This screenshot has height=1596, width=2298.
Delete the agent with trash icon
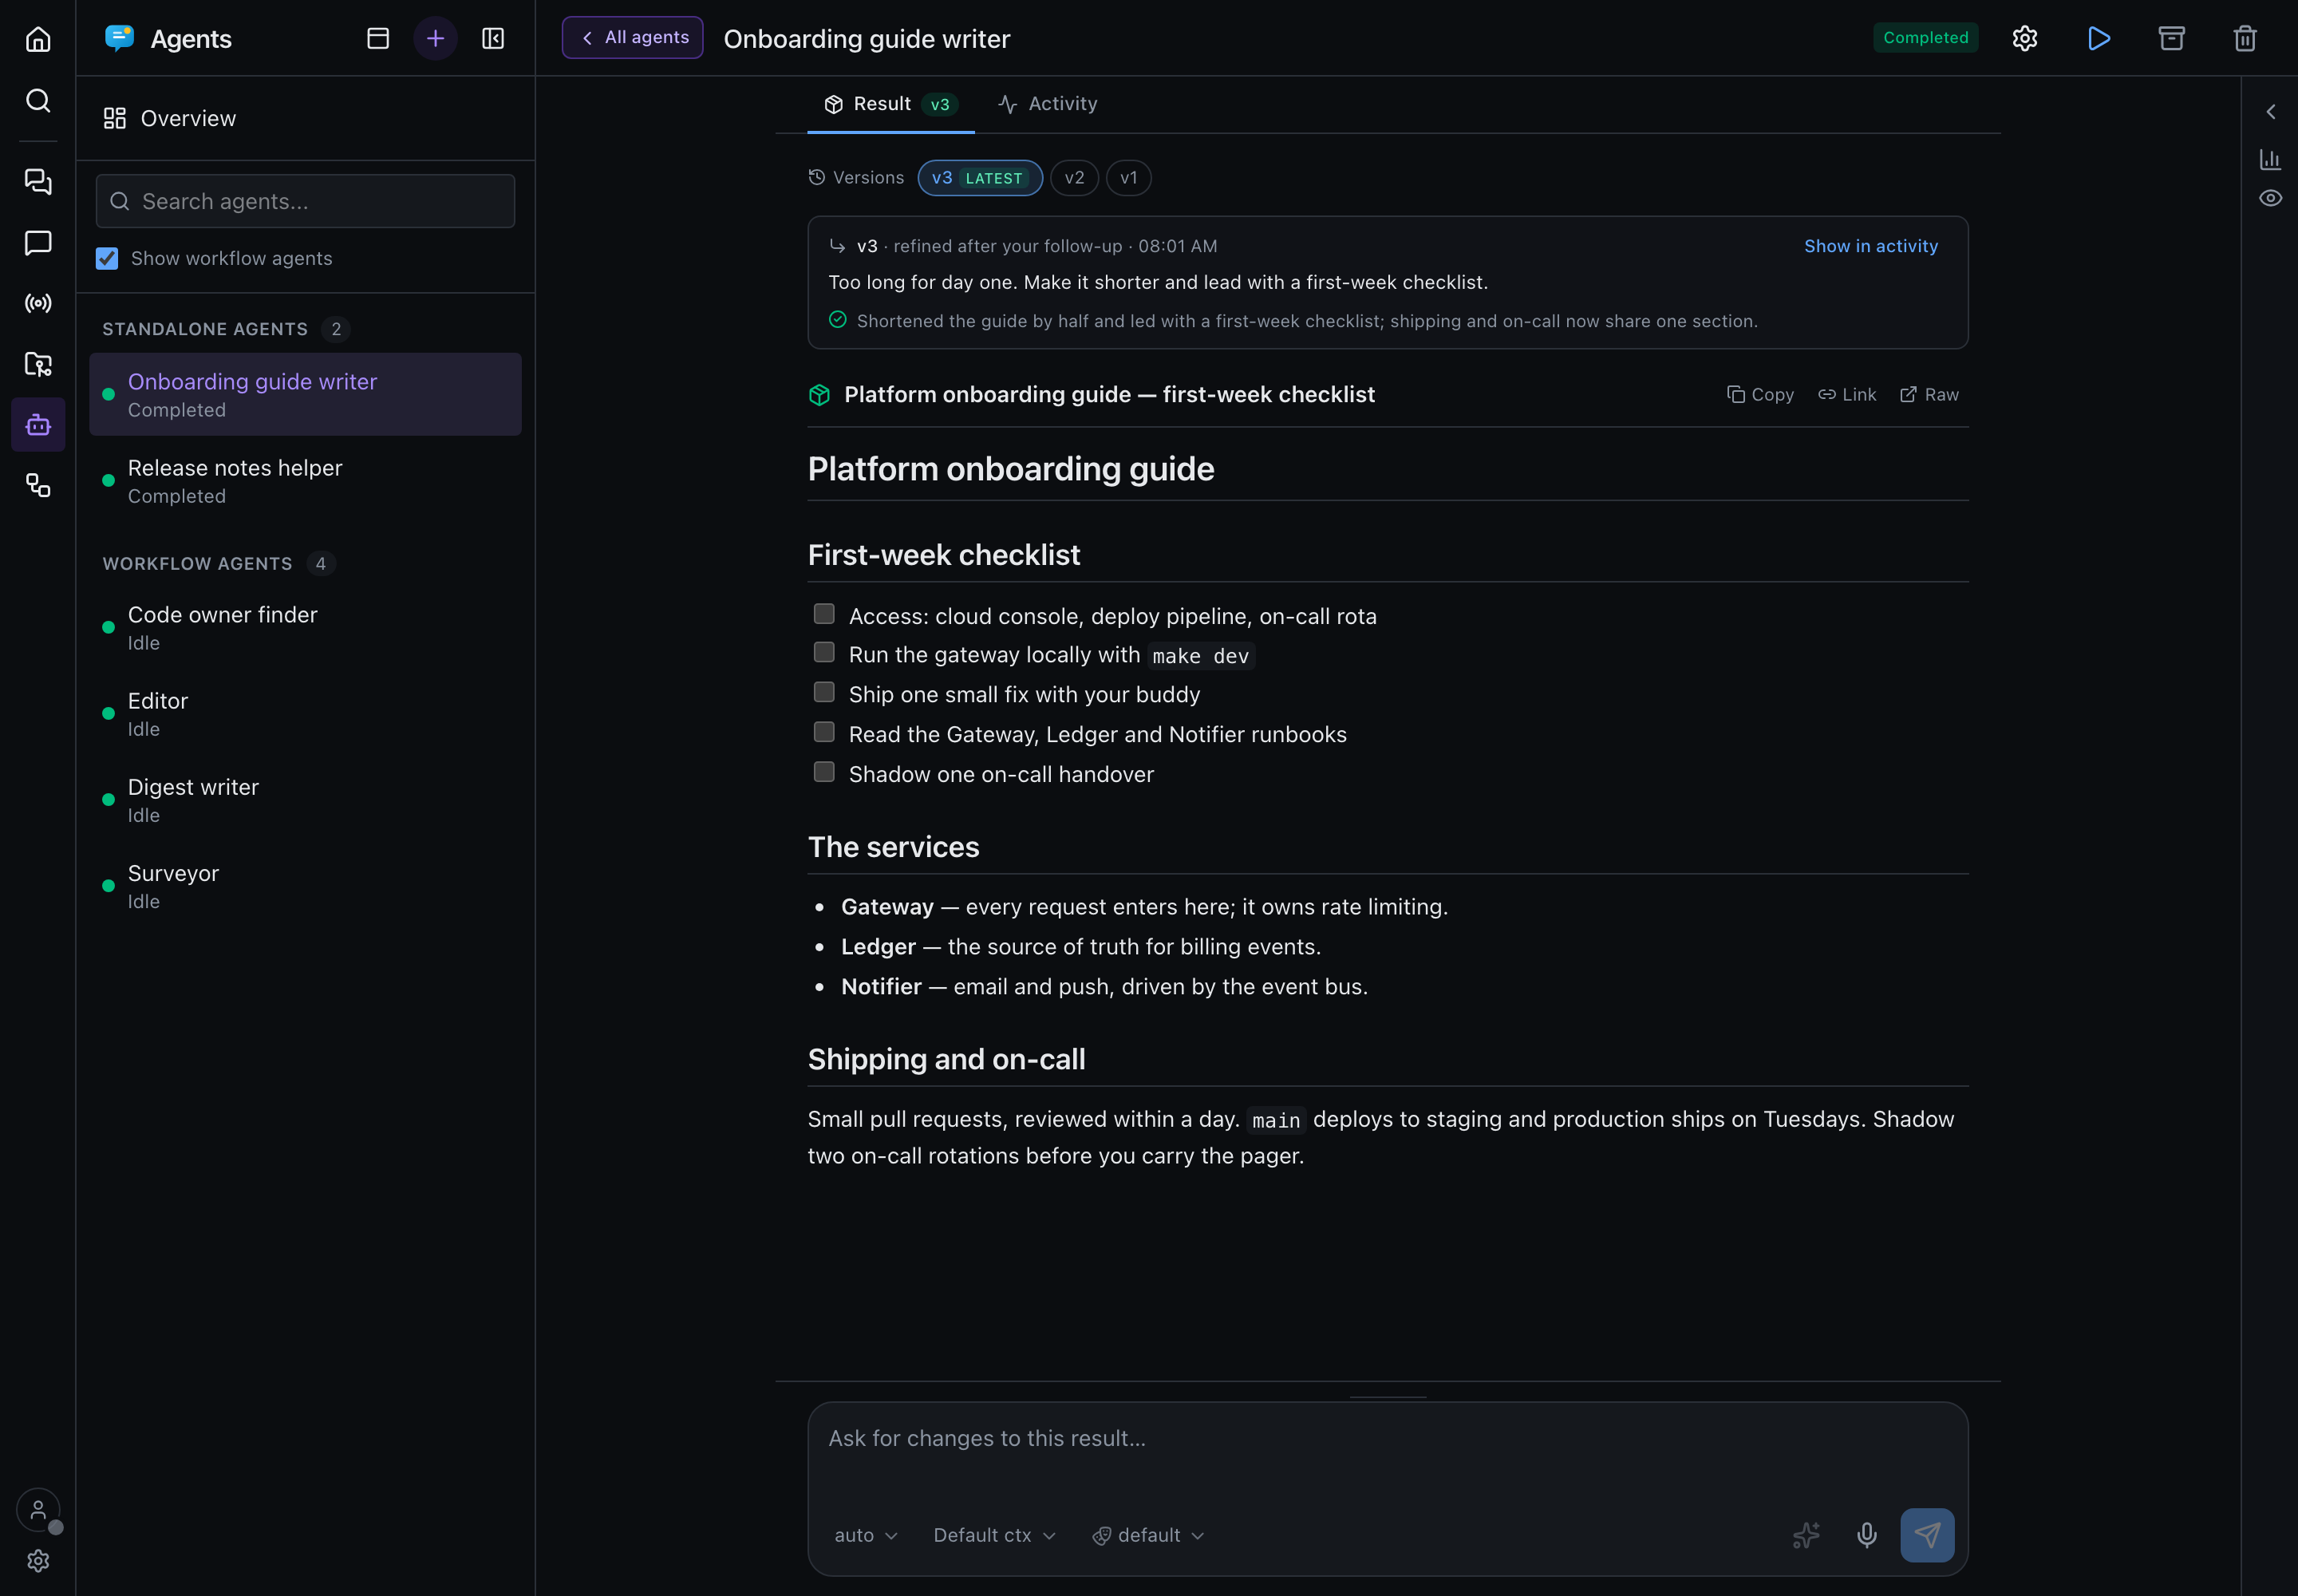[x=2245, y=38]
